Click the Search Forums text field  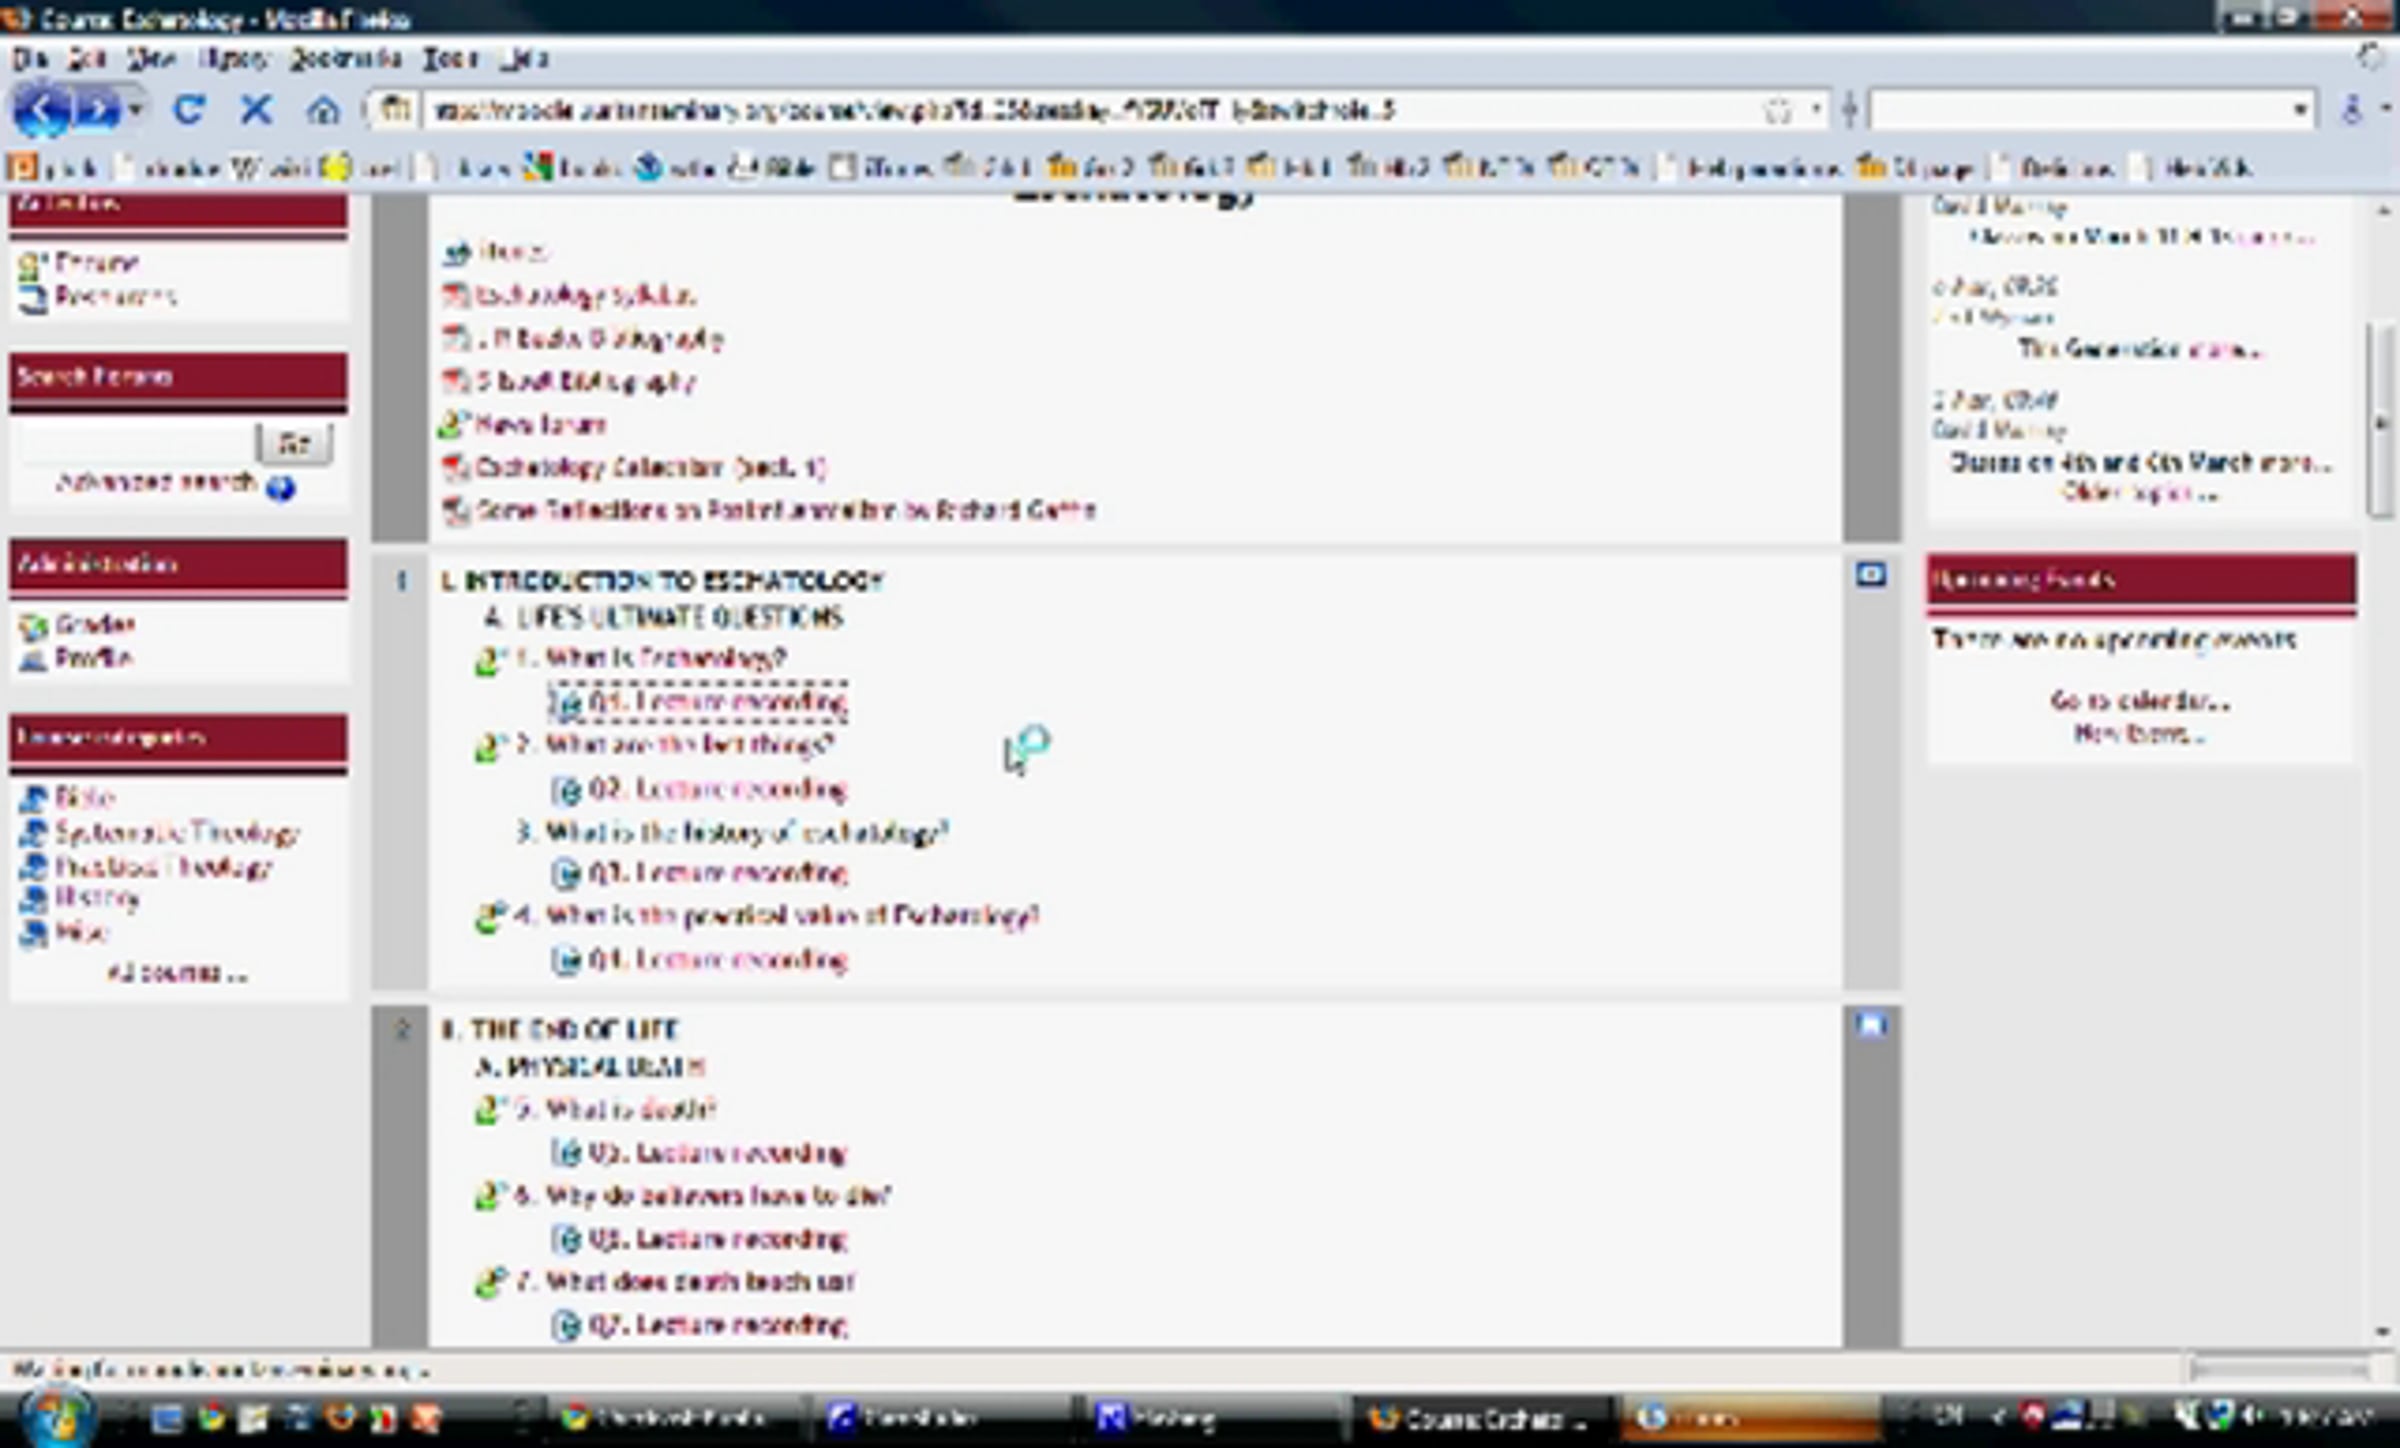click(135, 443)
